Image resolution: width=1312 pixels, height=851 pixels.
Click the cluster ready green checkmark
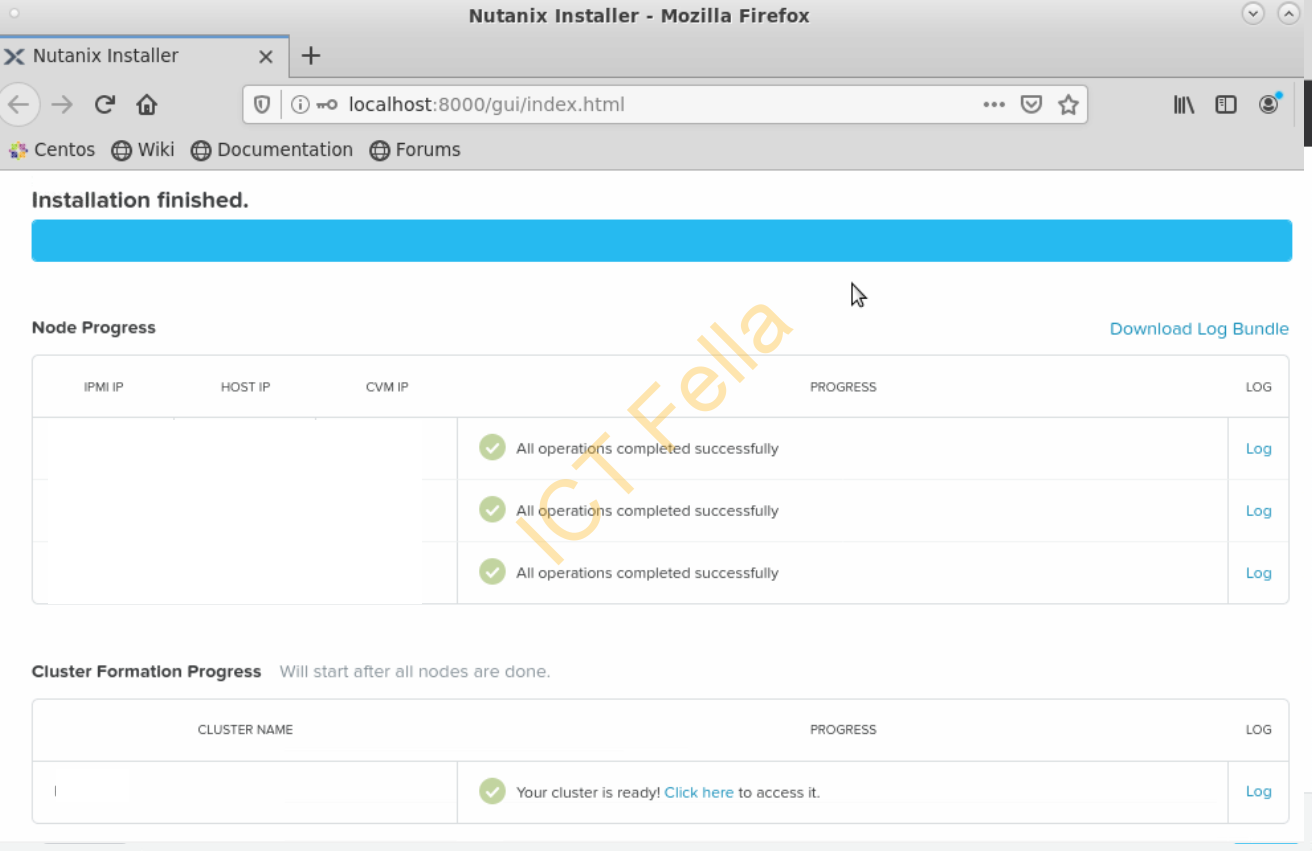(x=492, y=791)
